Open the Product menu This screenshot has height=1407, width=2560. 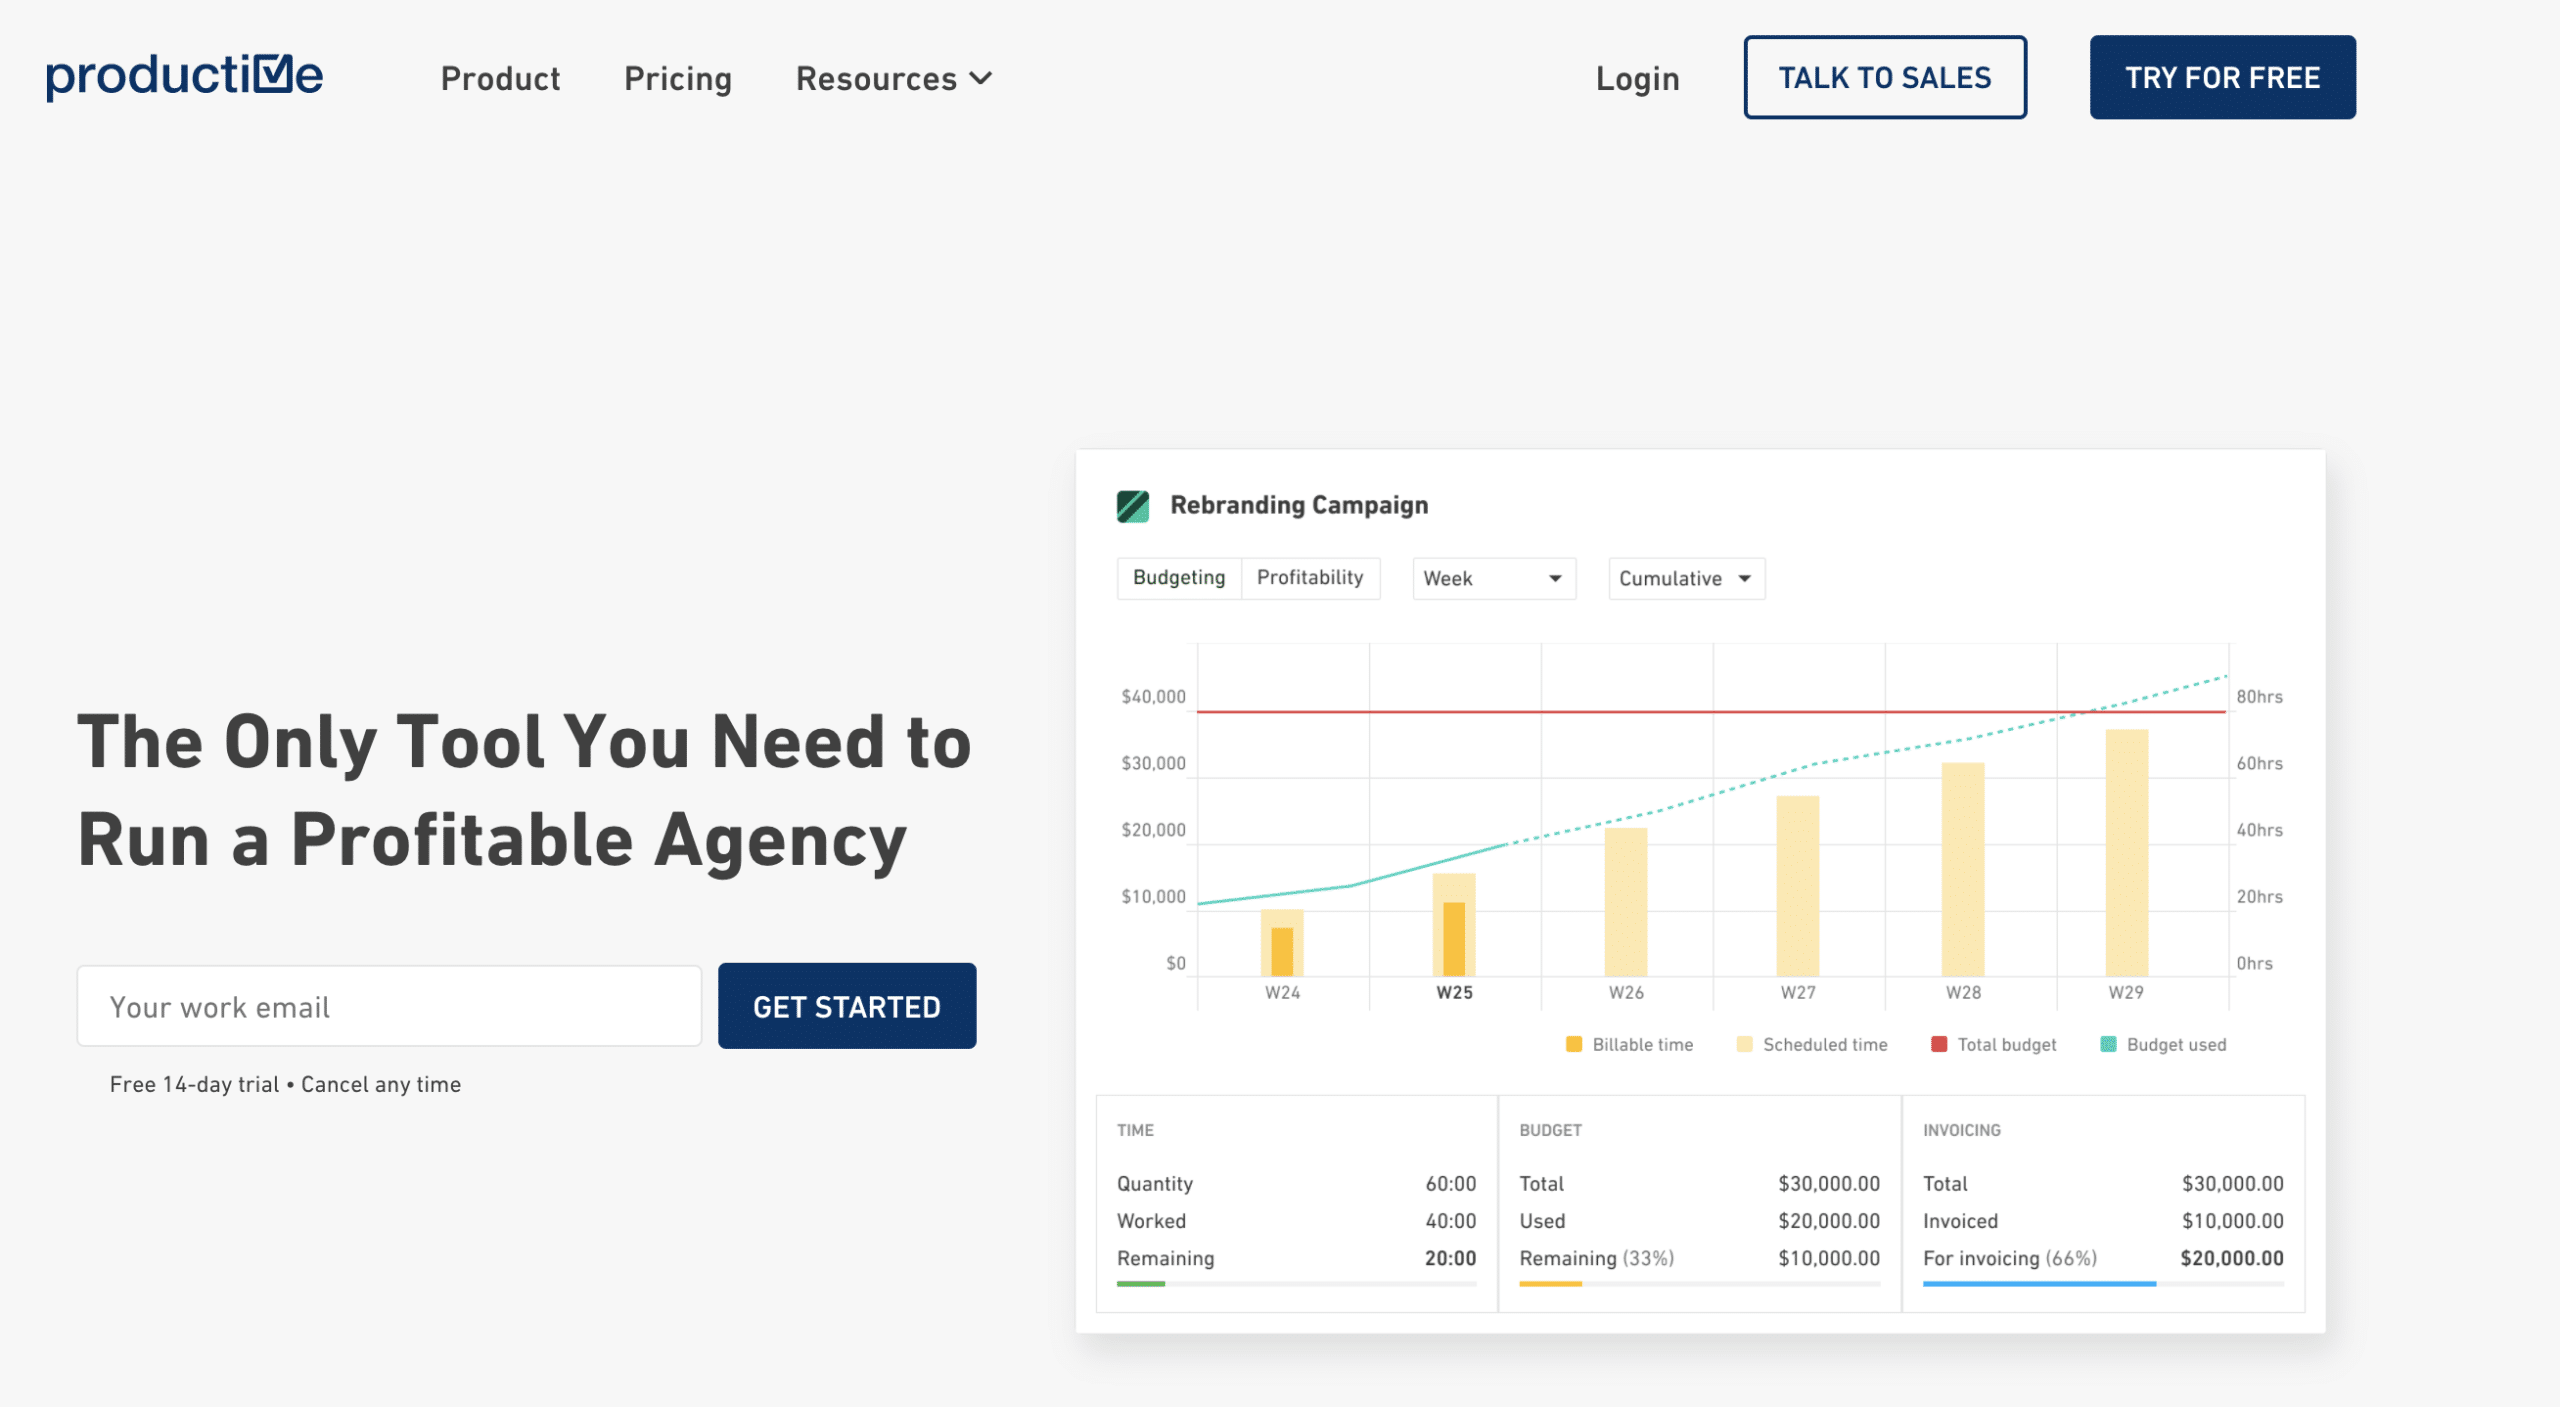[500, 78]
